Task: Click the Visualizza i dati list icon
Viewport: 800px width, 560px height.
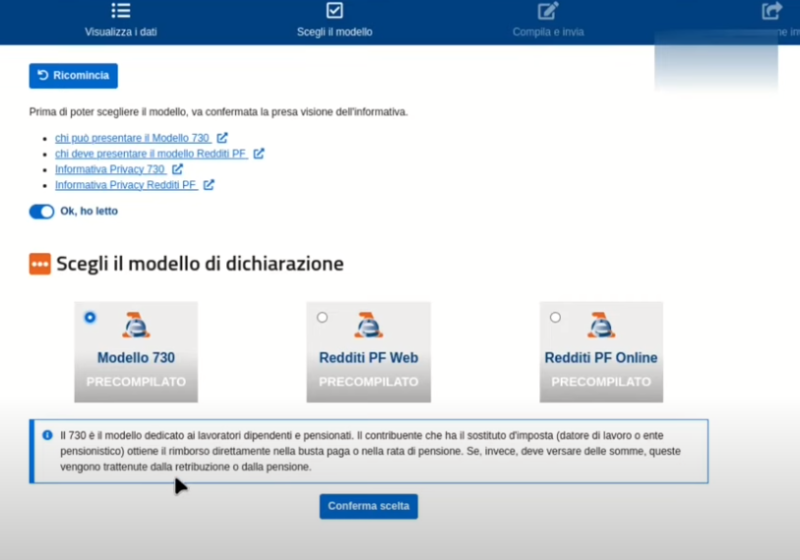Action: [120, 11]
